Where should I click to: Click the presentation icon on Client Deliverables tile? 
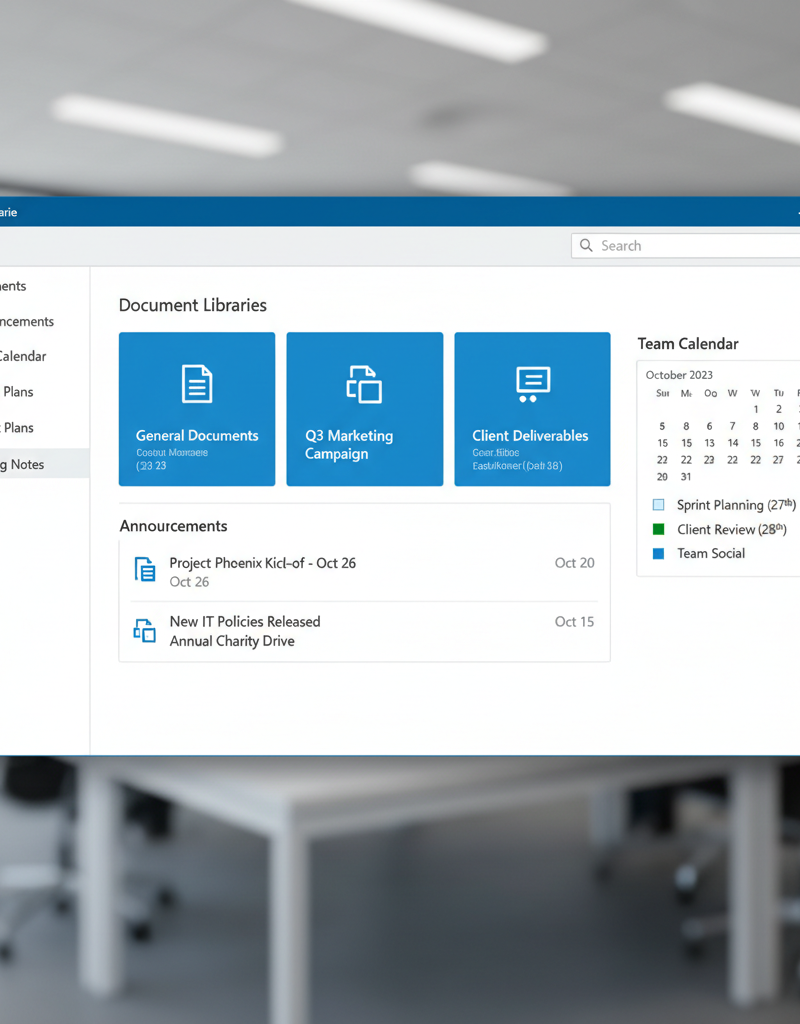click(533, 384)
